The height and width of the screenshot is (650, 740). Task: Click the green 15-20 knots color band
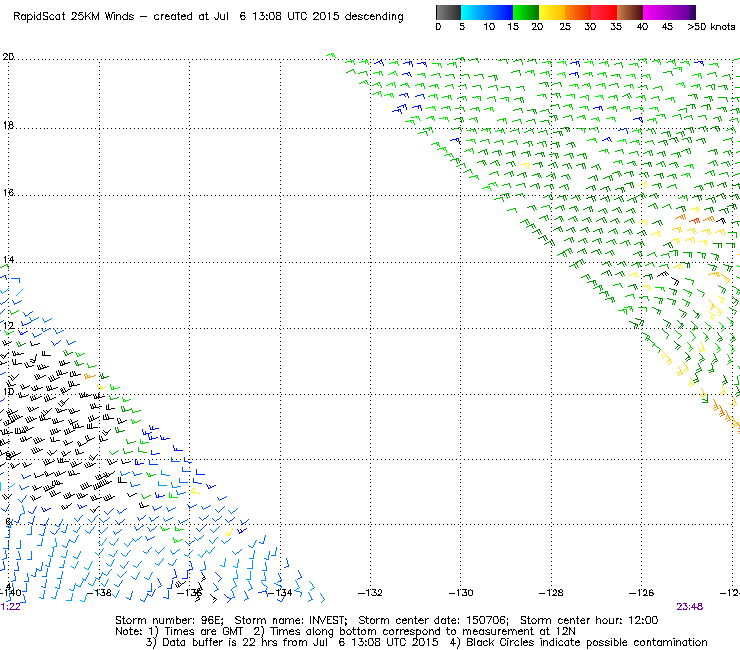point(526,12)
